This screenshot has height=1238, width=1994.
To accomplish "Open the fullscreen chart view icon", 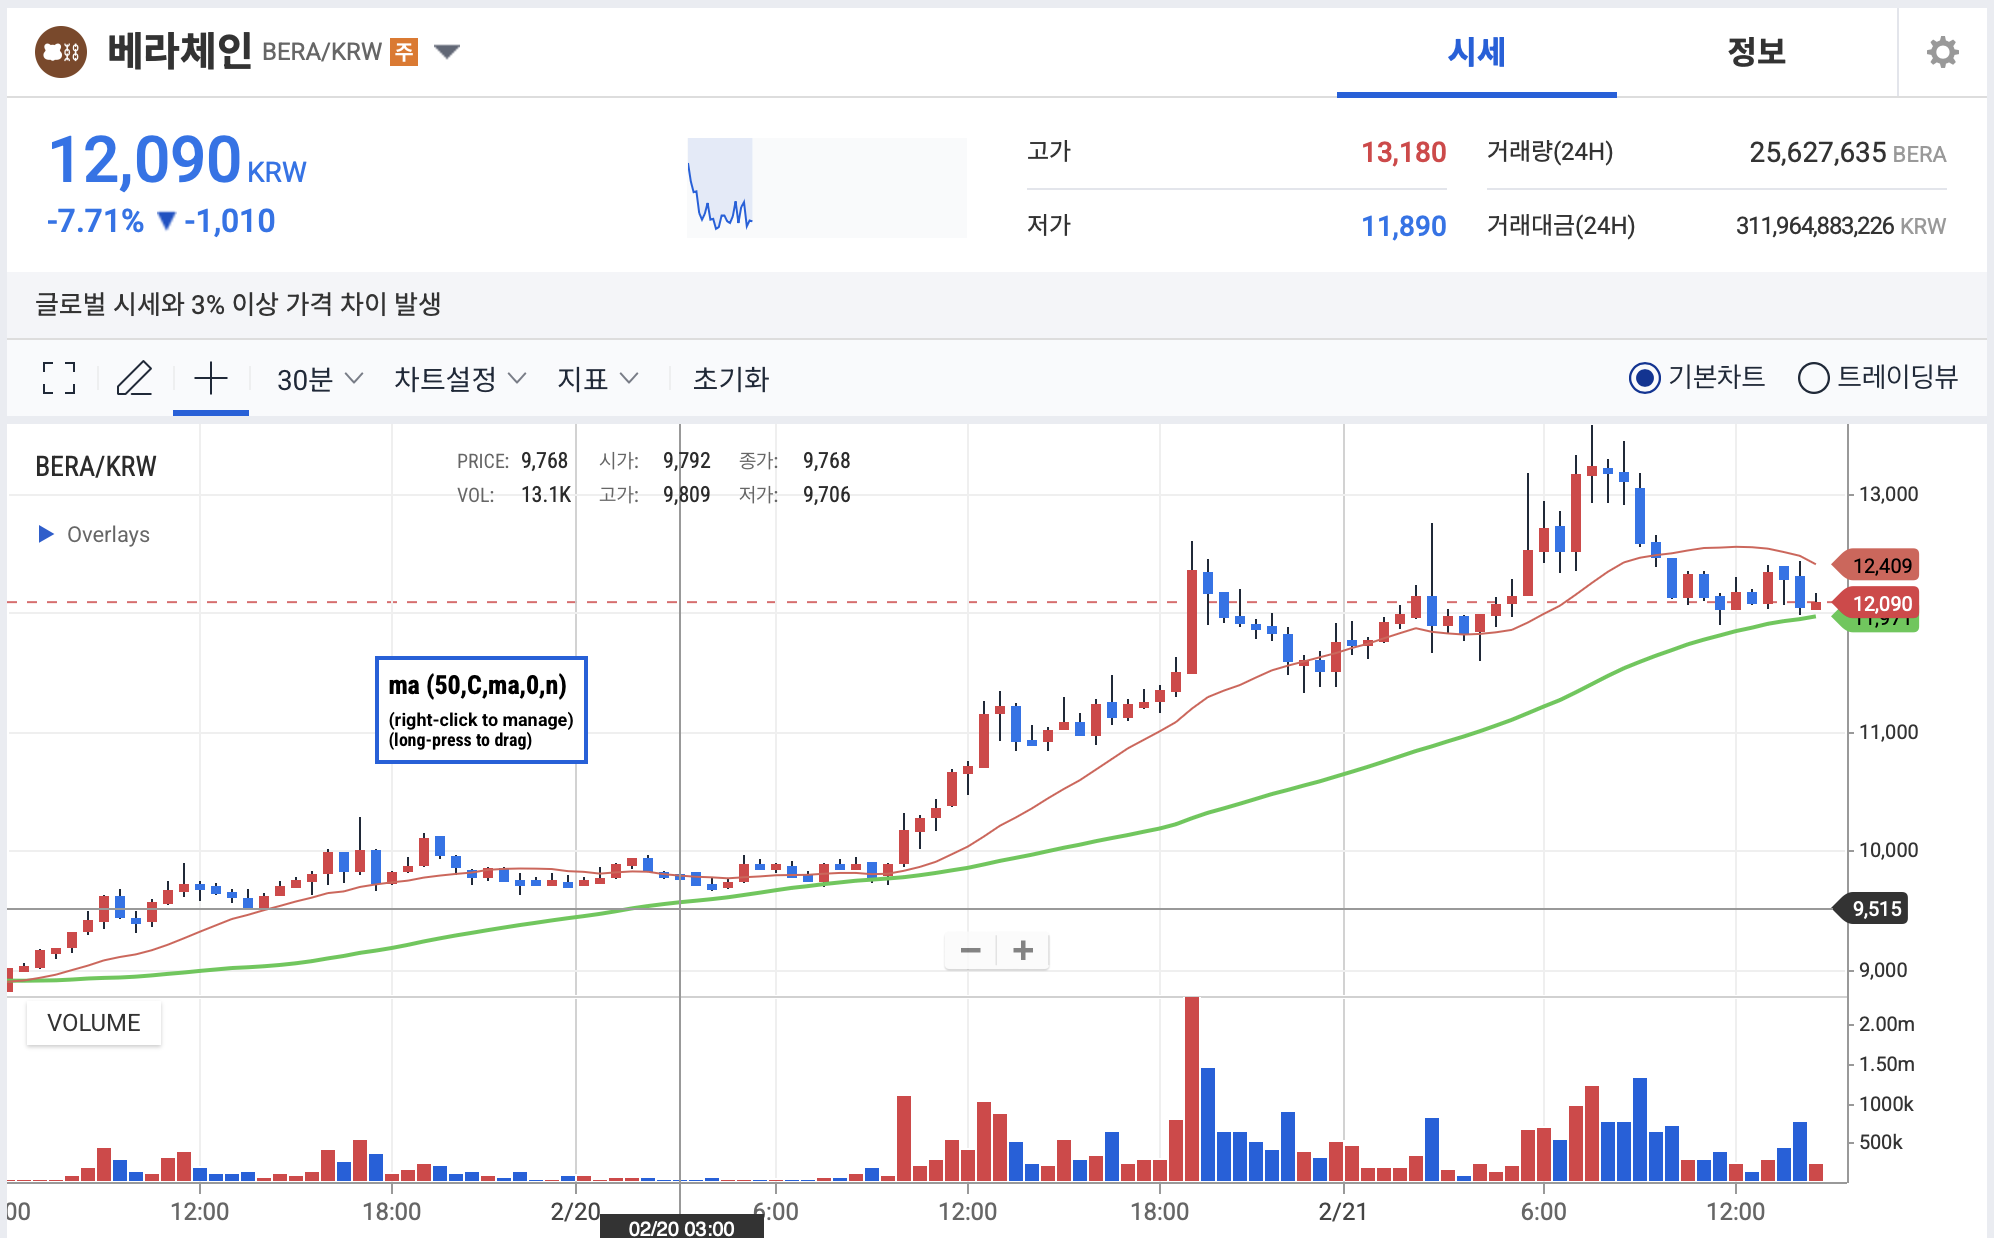I will pyautogui.click(x=58, y=378).
